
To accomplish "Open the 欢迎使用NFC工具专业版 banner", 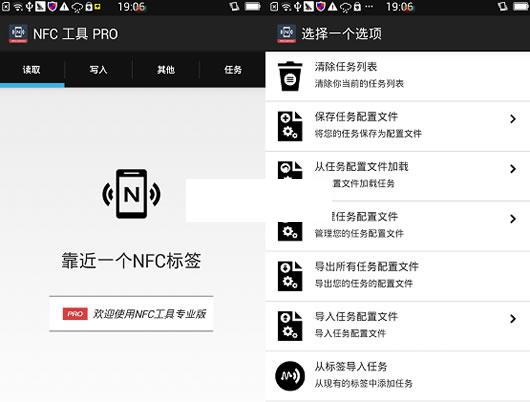I will click(131, 313).
